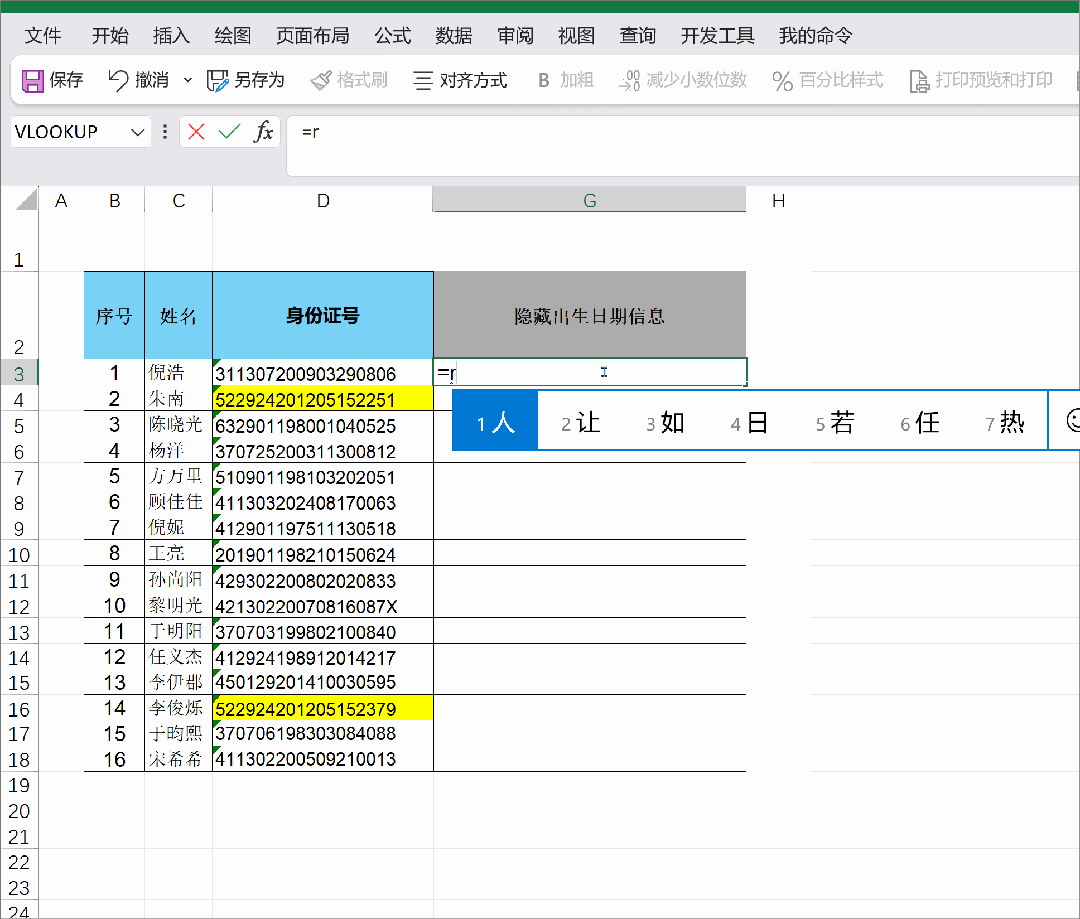Select yellow cell 522924201205152251
1080x919 pixels.
pyautogui.click(x=323, y=399)
